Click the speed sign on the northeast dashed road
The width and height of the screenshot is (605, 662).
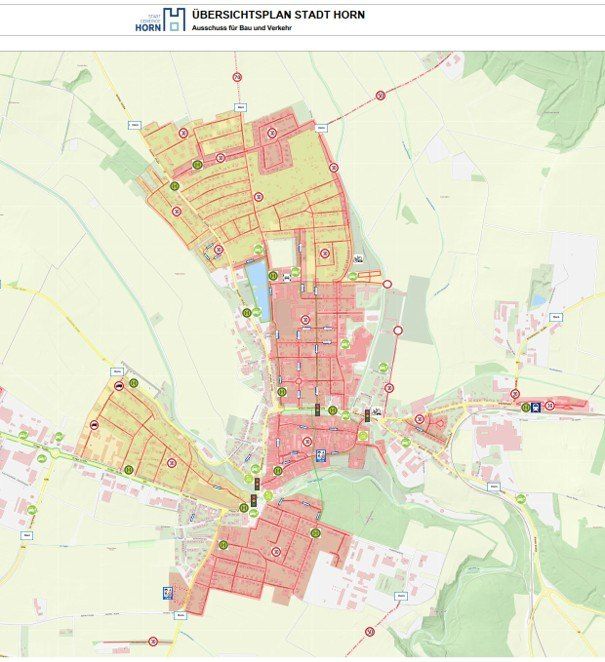coord(380,95)
